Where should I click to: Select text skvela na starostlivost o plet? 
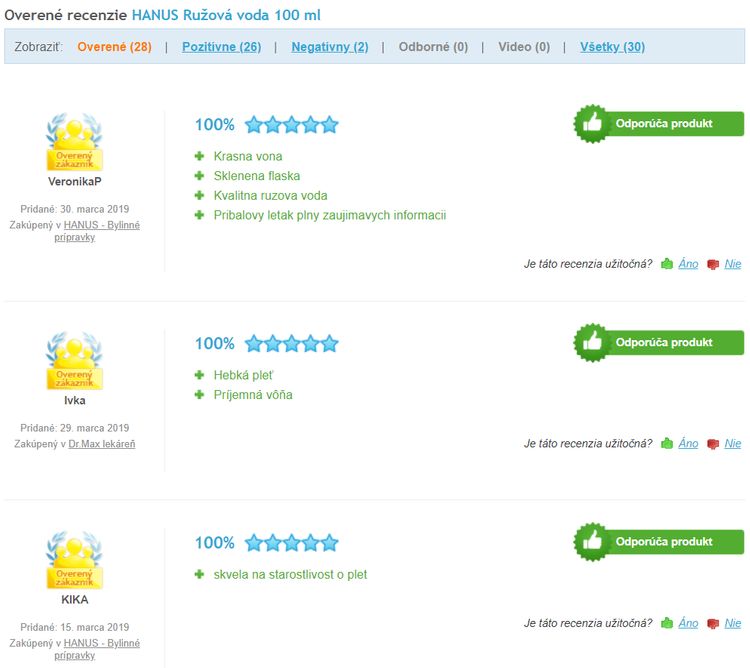290,575
